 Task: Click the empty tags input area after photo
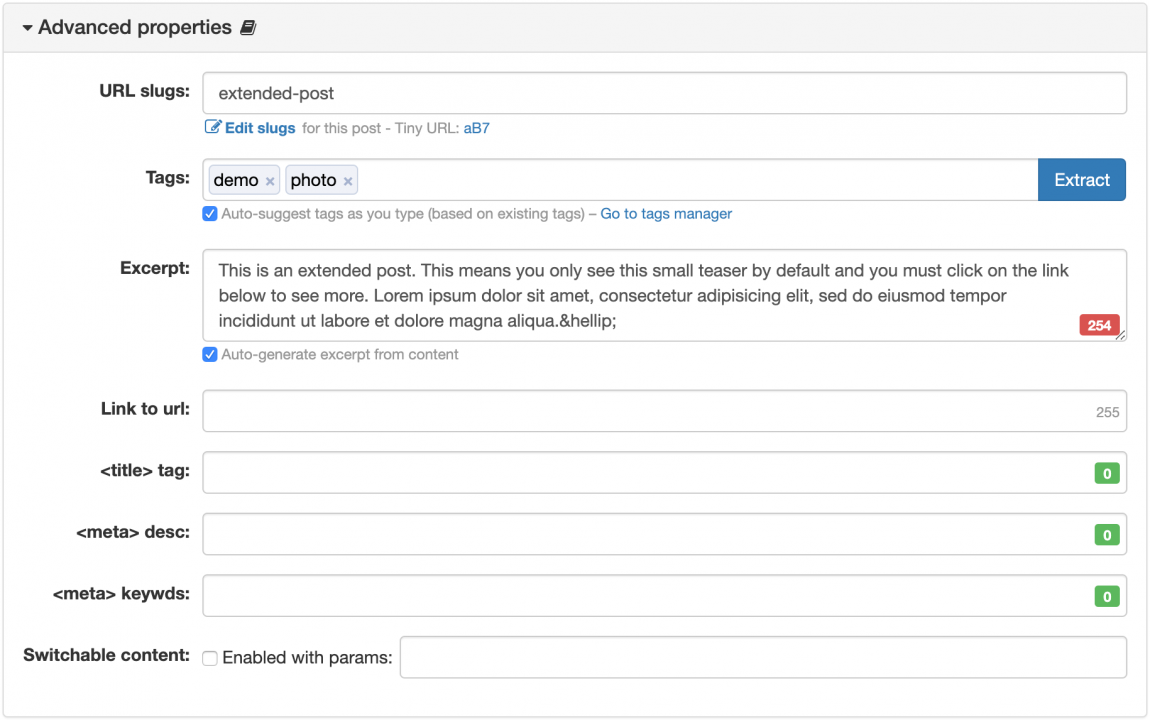point(697,180)
